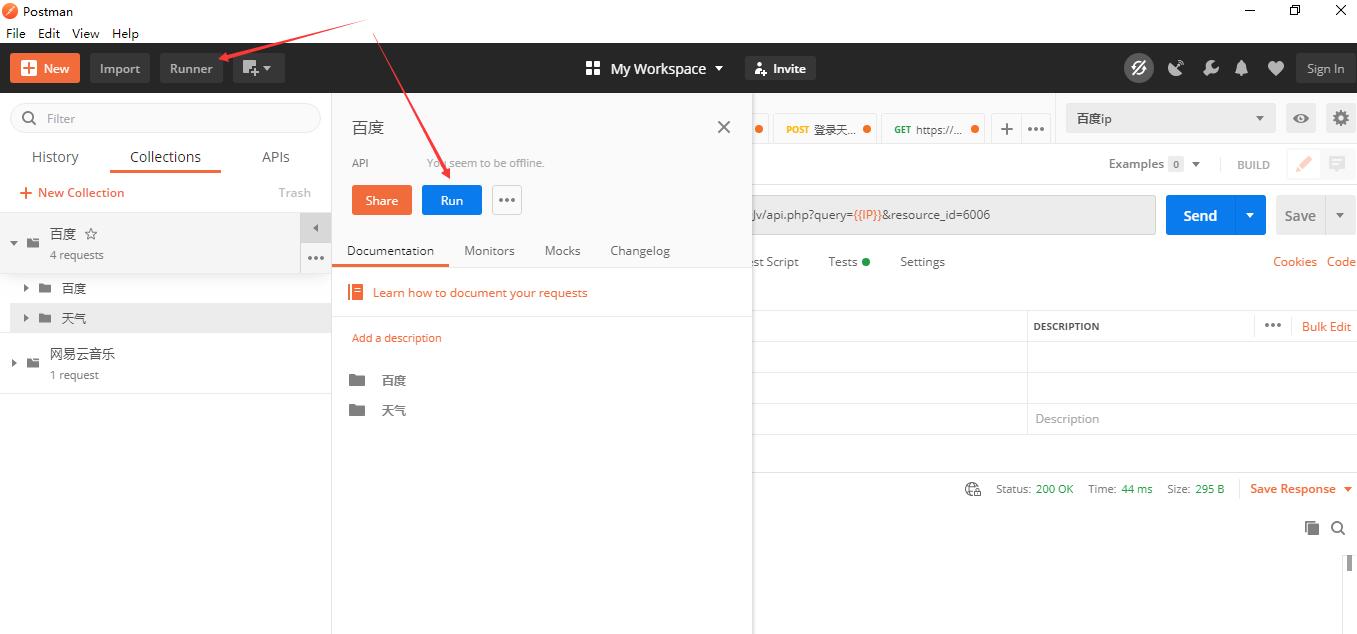Open the capture requests satellite icon

click(x=1176, y=68)
